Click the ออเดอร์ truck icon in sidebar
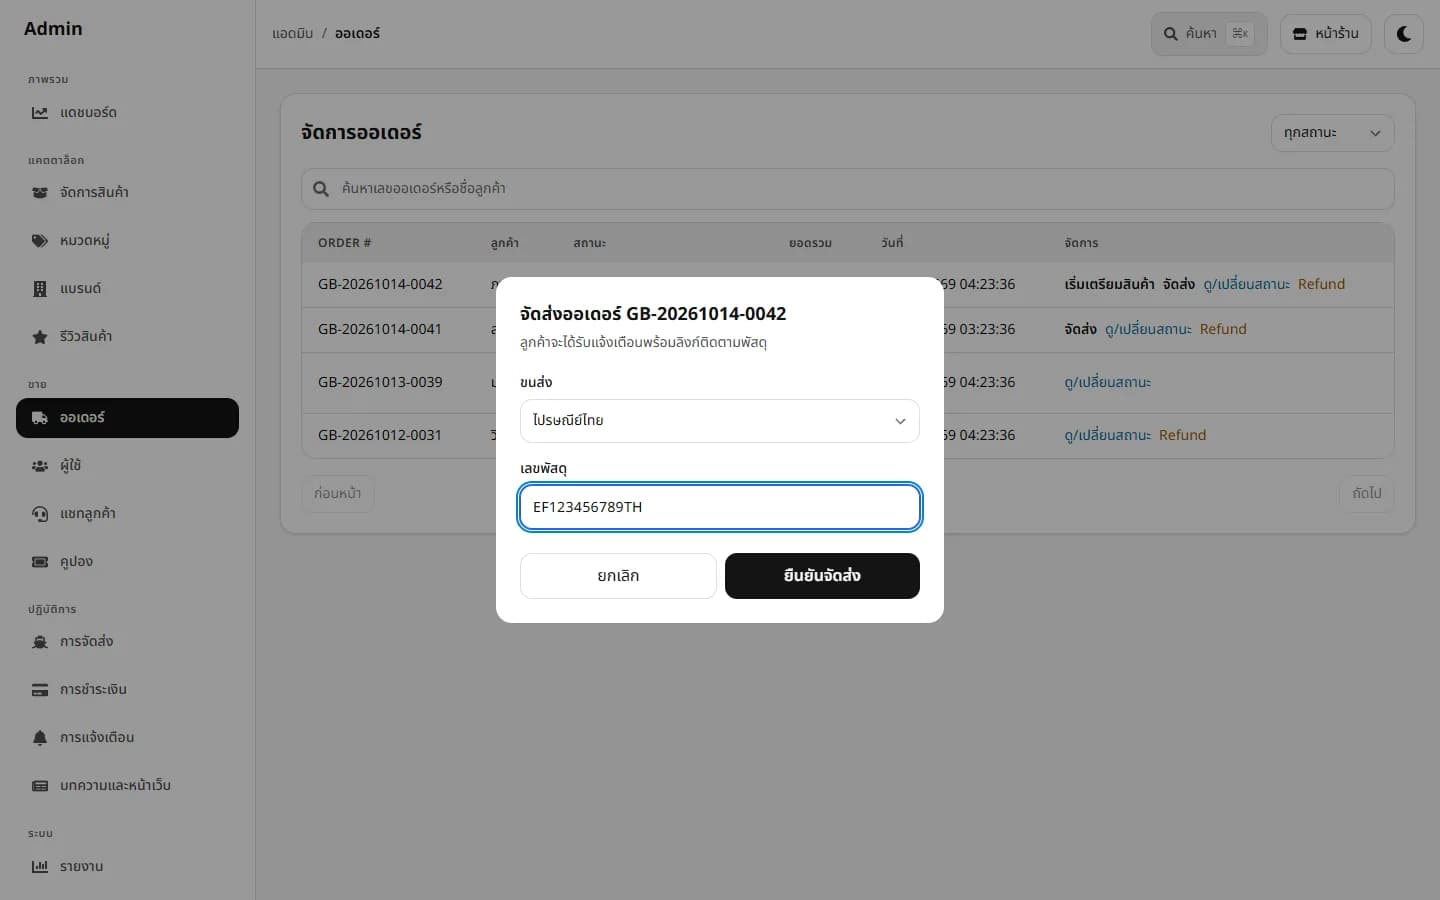 [40, 418]
